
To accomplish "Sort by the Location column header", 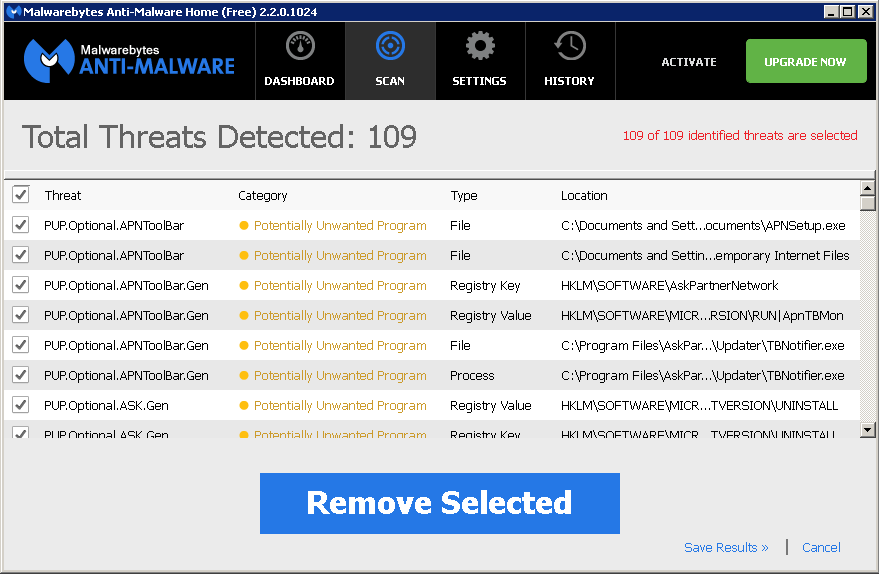I will (x=584, y=196).
